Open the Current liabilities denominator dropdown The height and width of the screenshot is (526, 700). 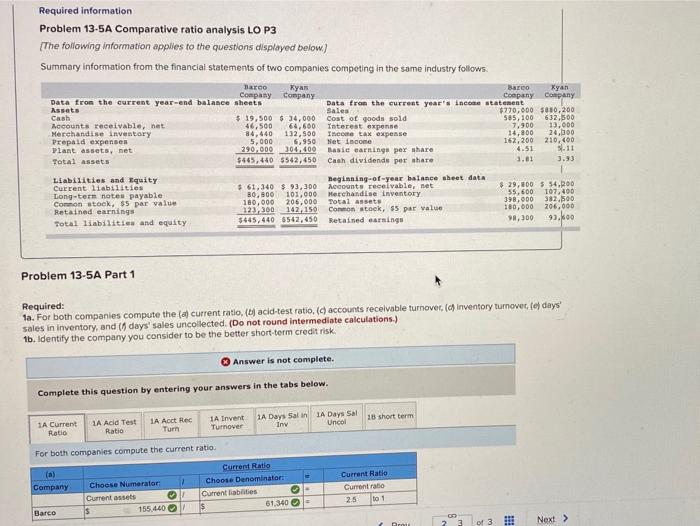point(251,492)
